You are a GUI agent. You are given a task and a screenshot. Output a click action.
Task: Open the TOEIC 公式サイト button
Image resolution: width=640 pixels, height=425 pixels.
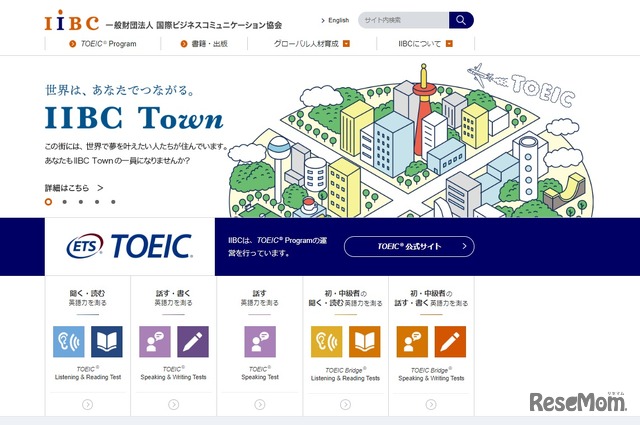click(409, 246)
